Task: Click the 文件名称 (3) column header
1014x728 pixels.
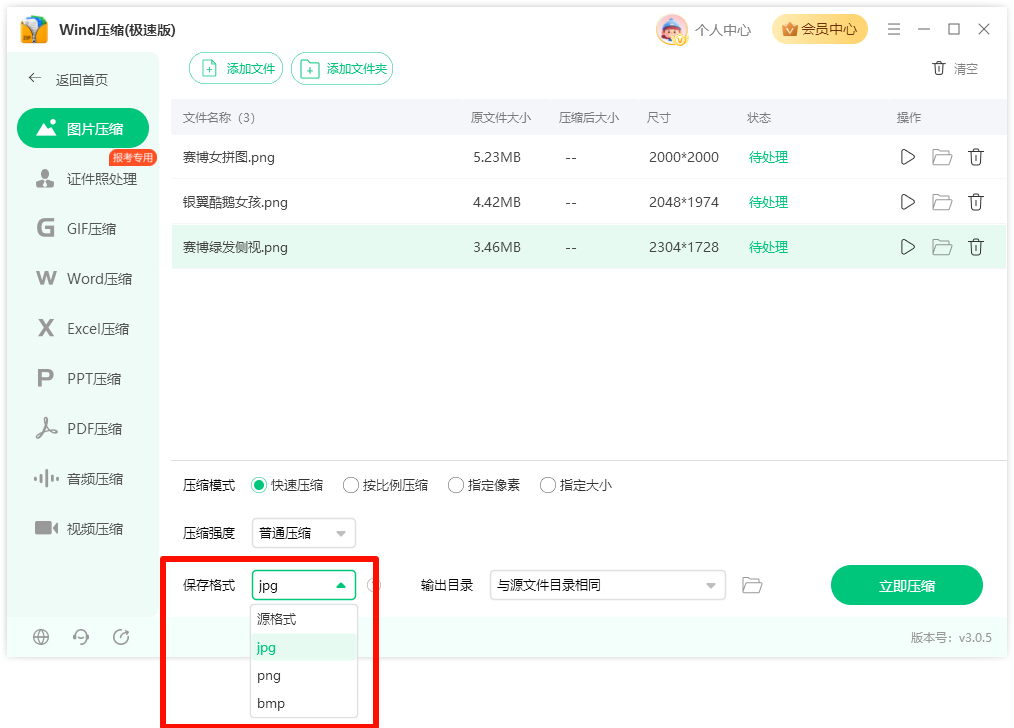Action: pos(219,118)
